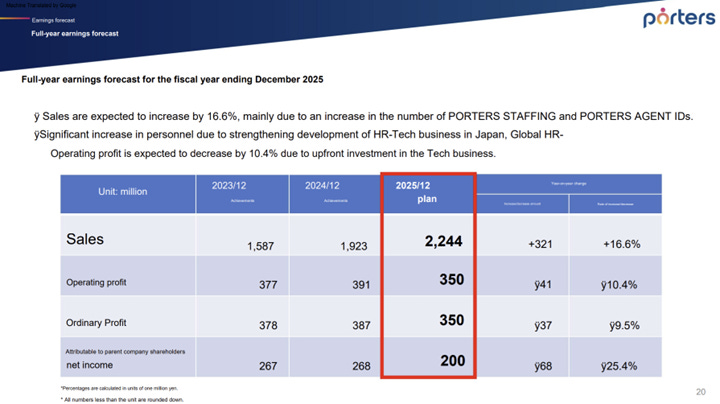This screenshot has height=404, width=720.
Task: Select the Operating profit value '377'
Action: (x=268, y=285)
